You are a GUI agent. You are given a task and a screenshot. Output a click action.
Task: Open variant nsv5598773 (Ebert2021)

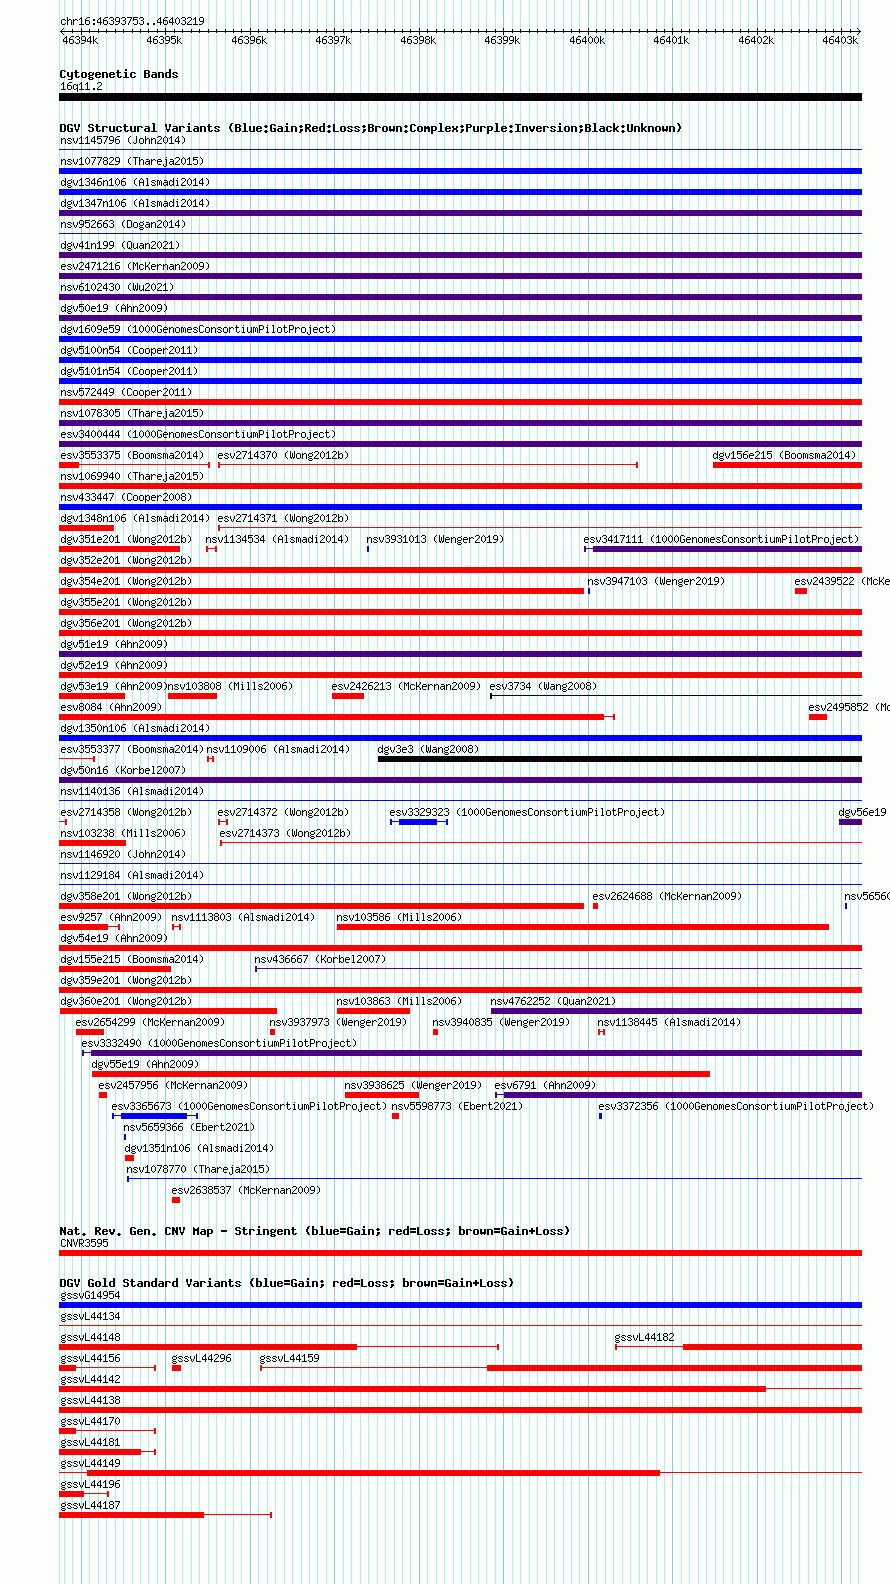tap(457, 1106)
